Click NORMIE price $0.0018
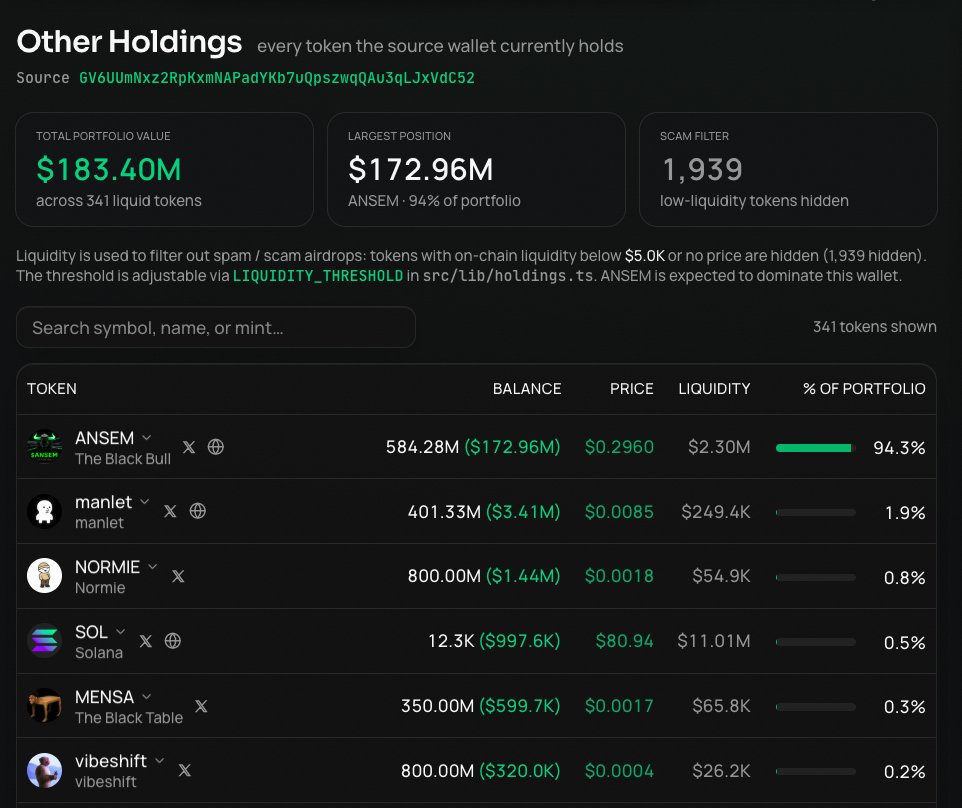 (619, 576)
